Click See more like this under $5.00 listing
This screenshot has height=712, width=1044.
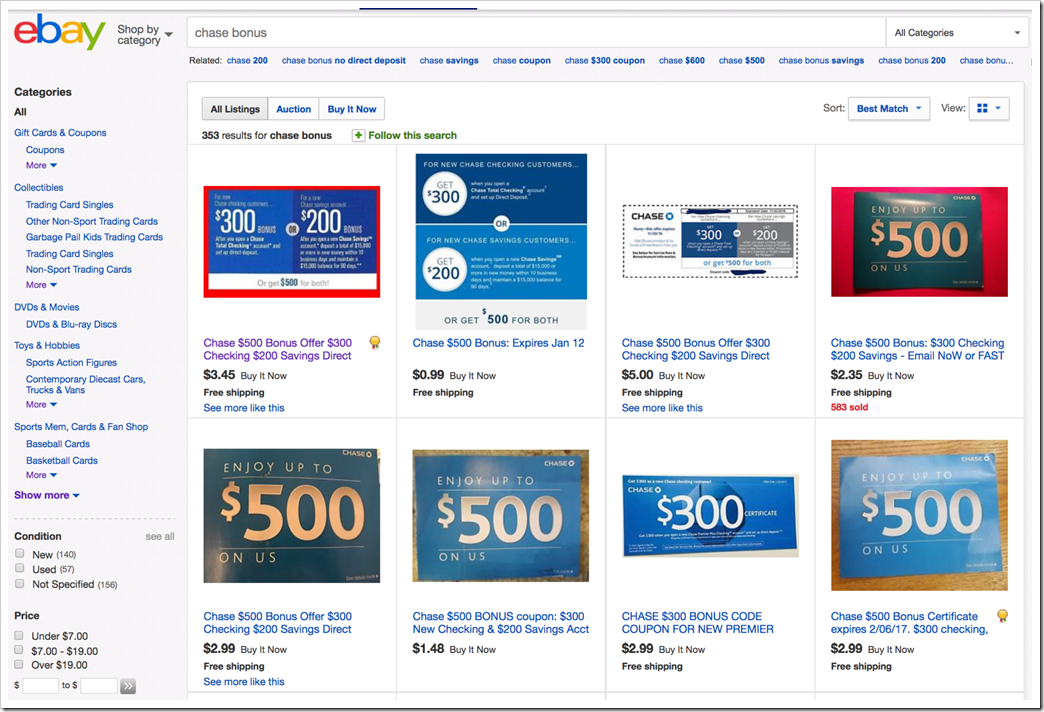pyautogui.click(x=662, y=408)
